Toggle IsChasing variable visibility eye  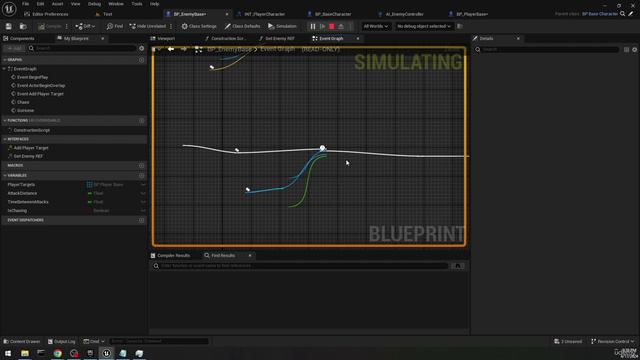pos(143,211)
